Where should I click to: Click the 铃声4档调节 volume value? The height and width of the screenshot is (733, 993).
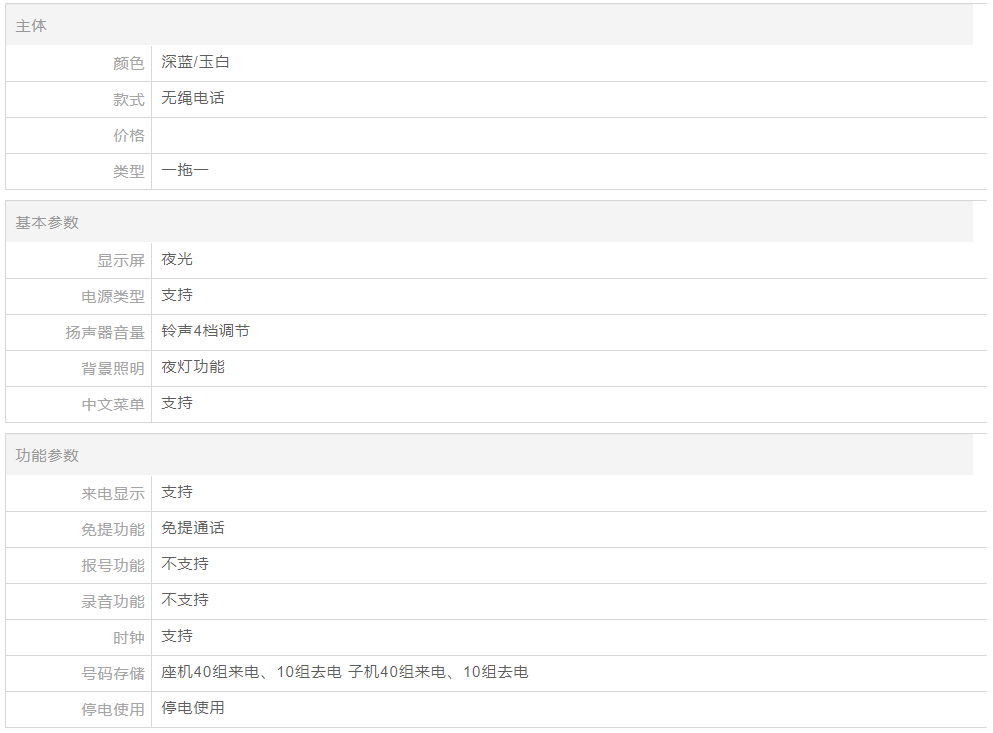pyautogui.click(x=205, y=331)
